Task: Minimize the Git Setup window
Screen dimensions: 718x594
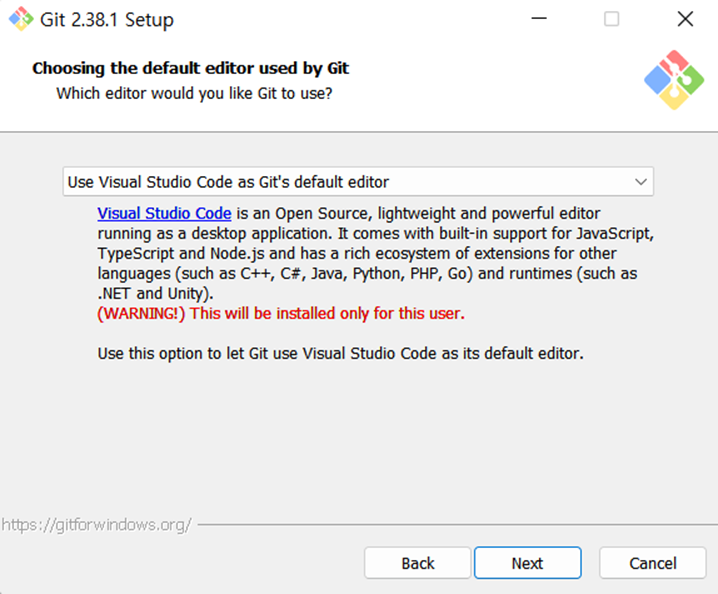Action: (539, 19)
